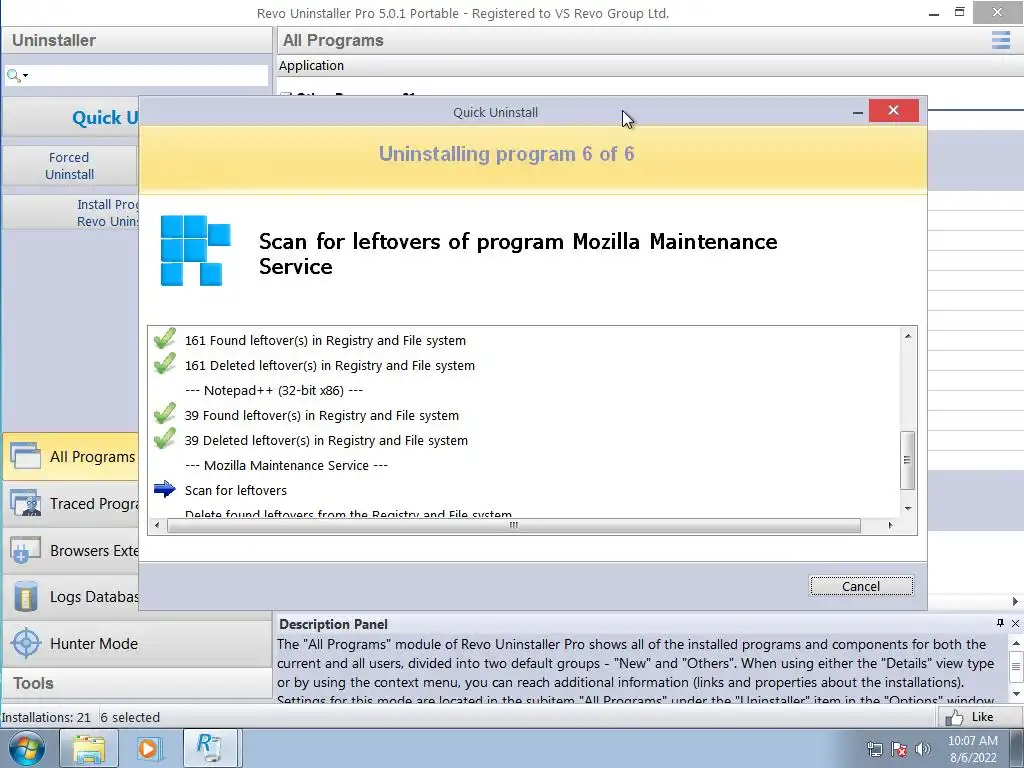Open the Windows Start menu
Screen dimensions: 1024x768
(26, 748)
